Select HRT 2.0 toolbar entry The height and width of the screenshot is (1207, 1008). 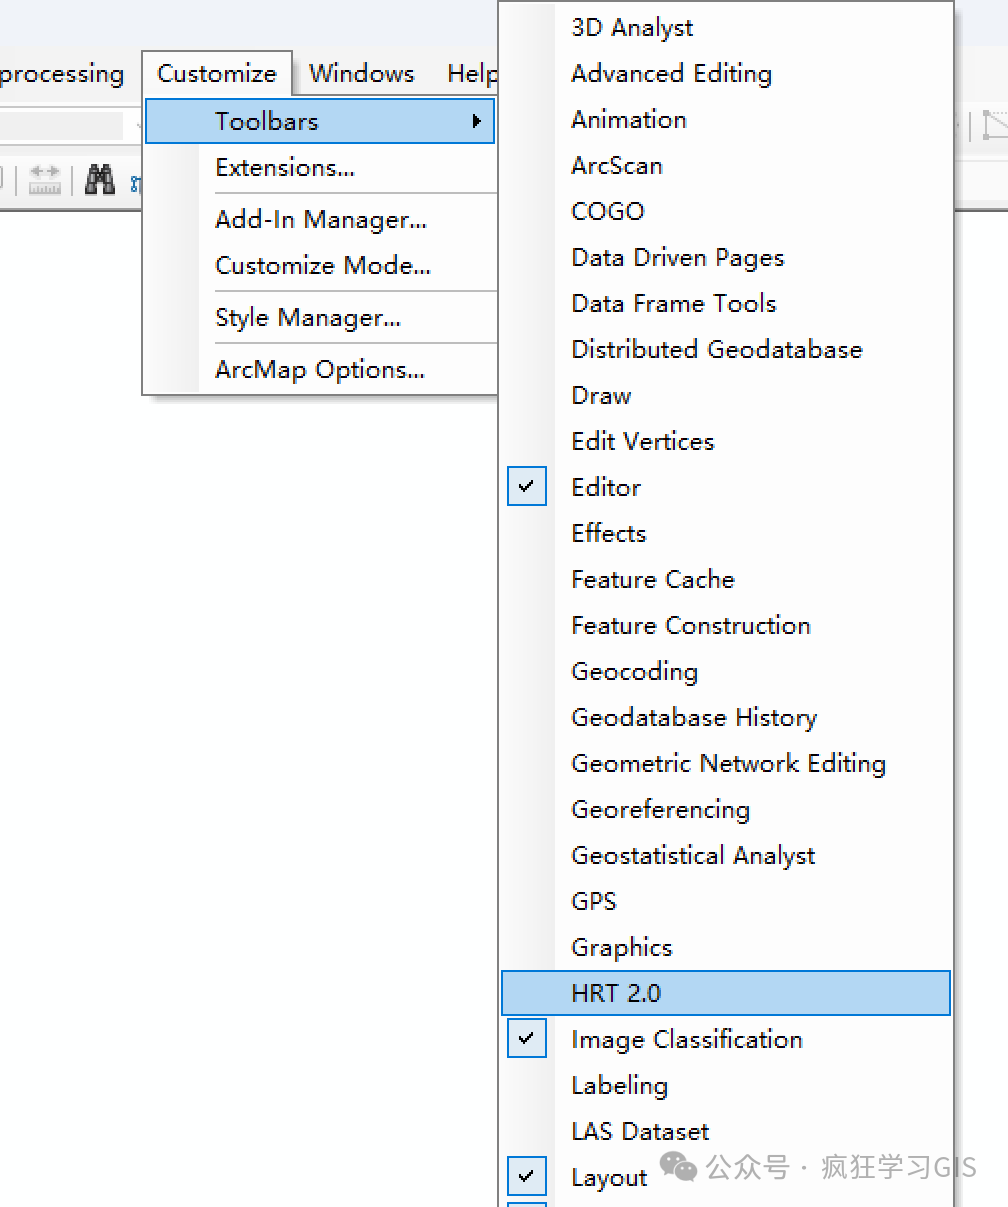coord(726,993)
